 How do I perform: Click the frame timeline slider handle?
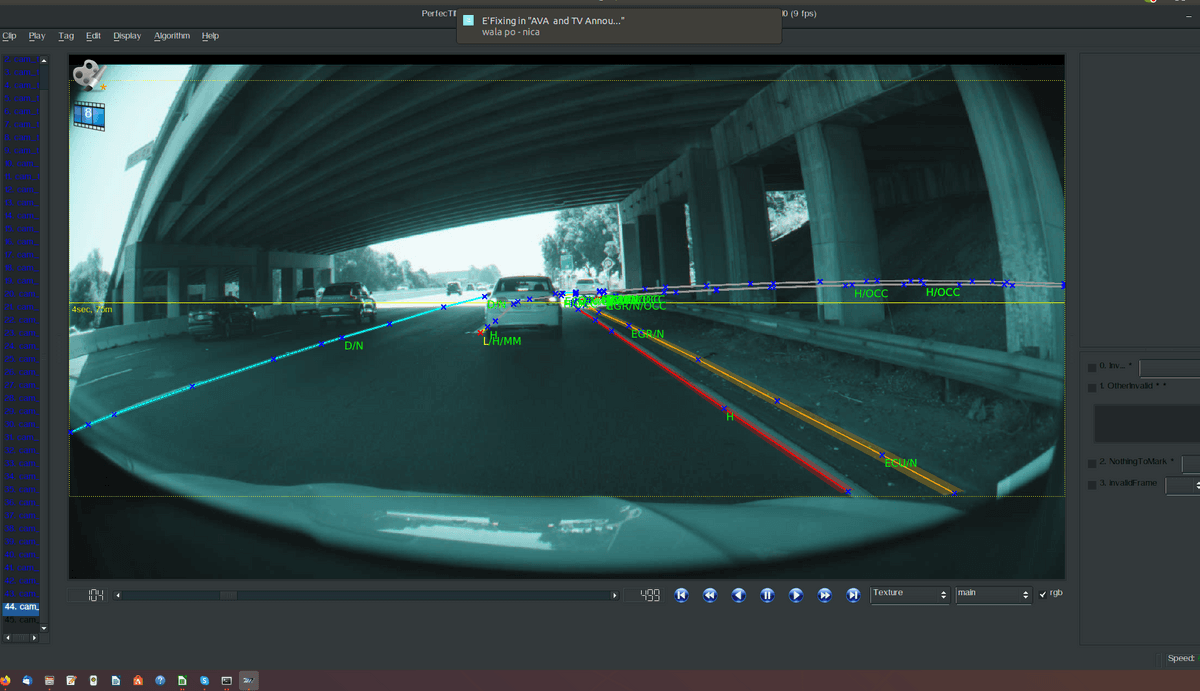[228, 595]
